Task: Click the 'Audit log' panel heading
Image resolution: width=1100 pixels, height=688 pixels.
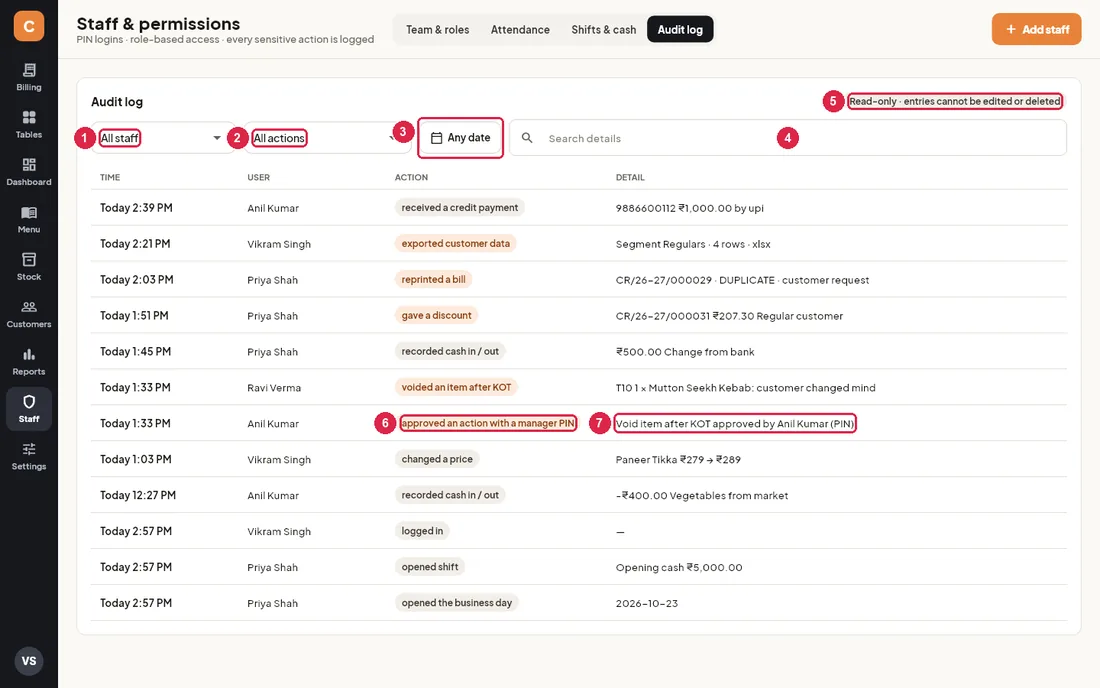Action: pos(116,102)
